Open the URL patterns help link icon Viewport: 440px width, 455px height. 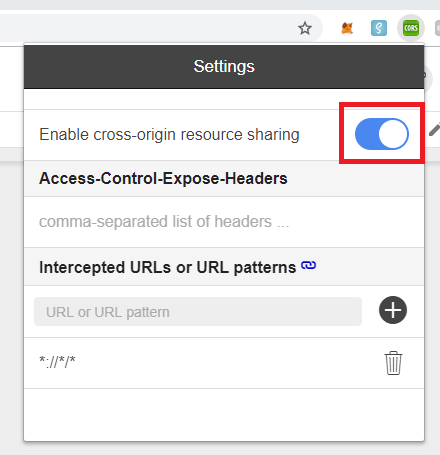tap(308, 265)
